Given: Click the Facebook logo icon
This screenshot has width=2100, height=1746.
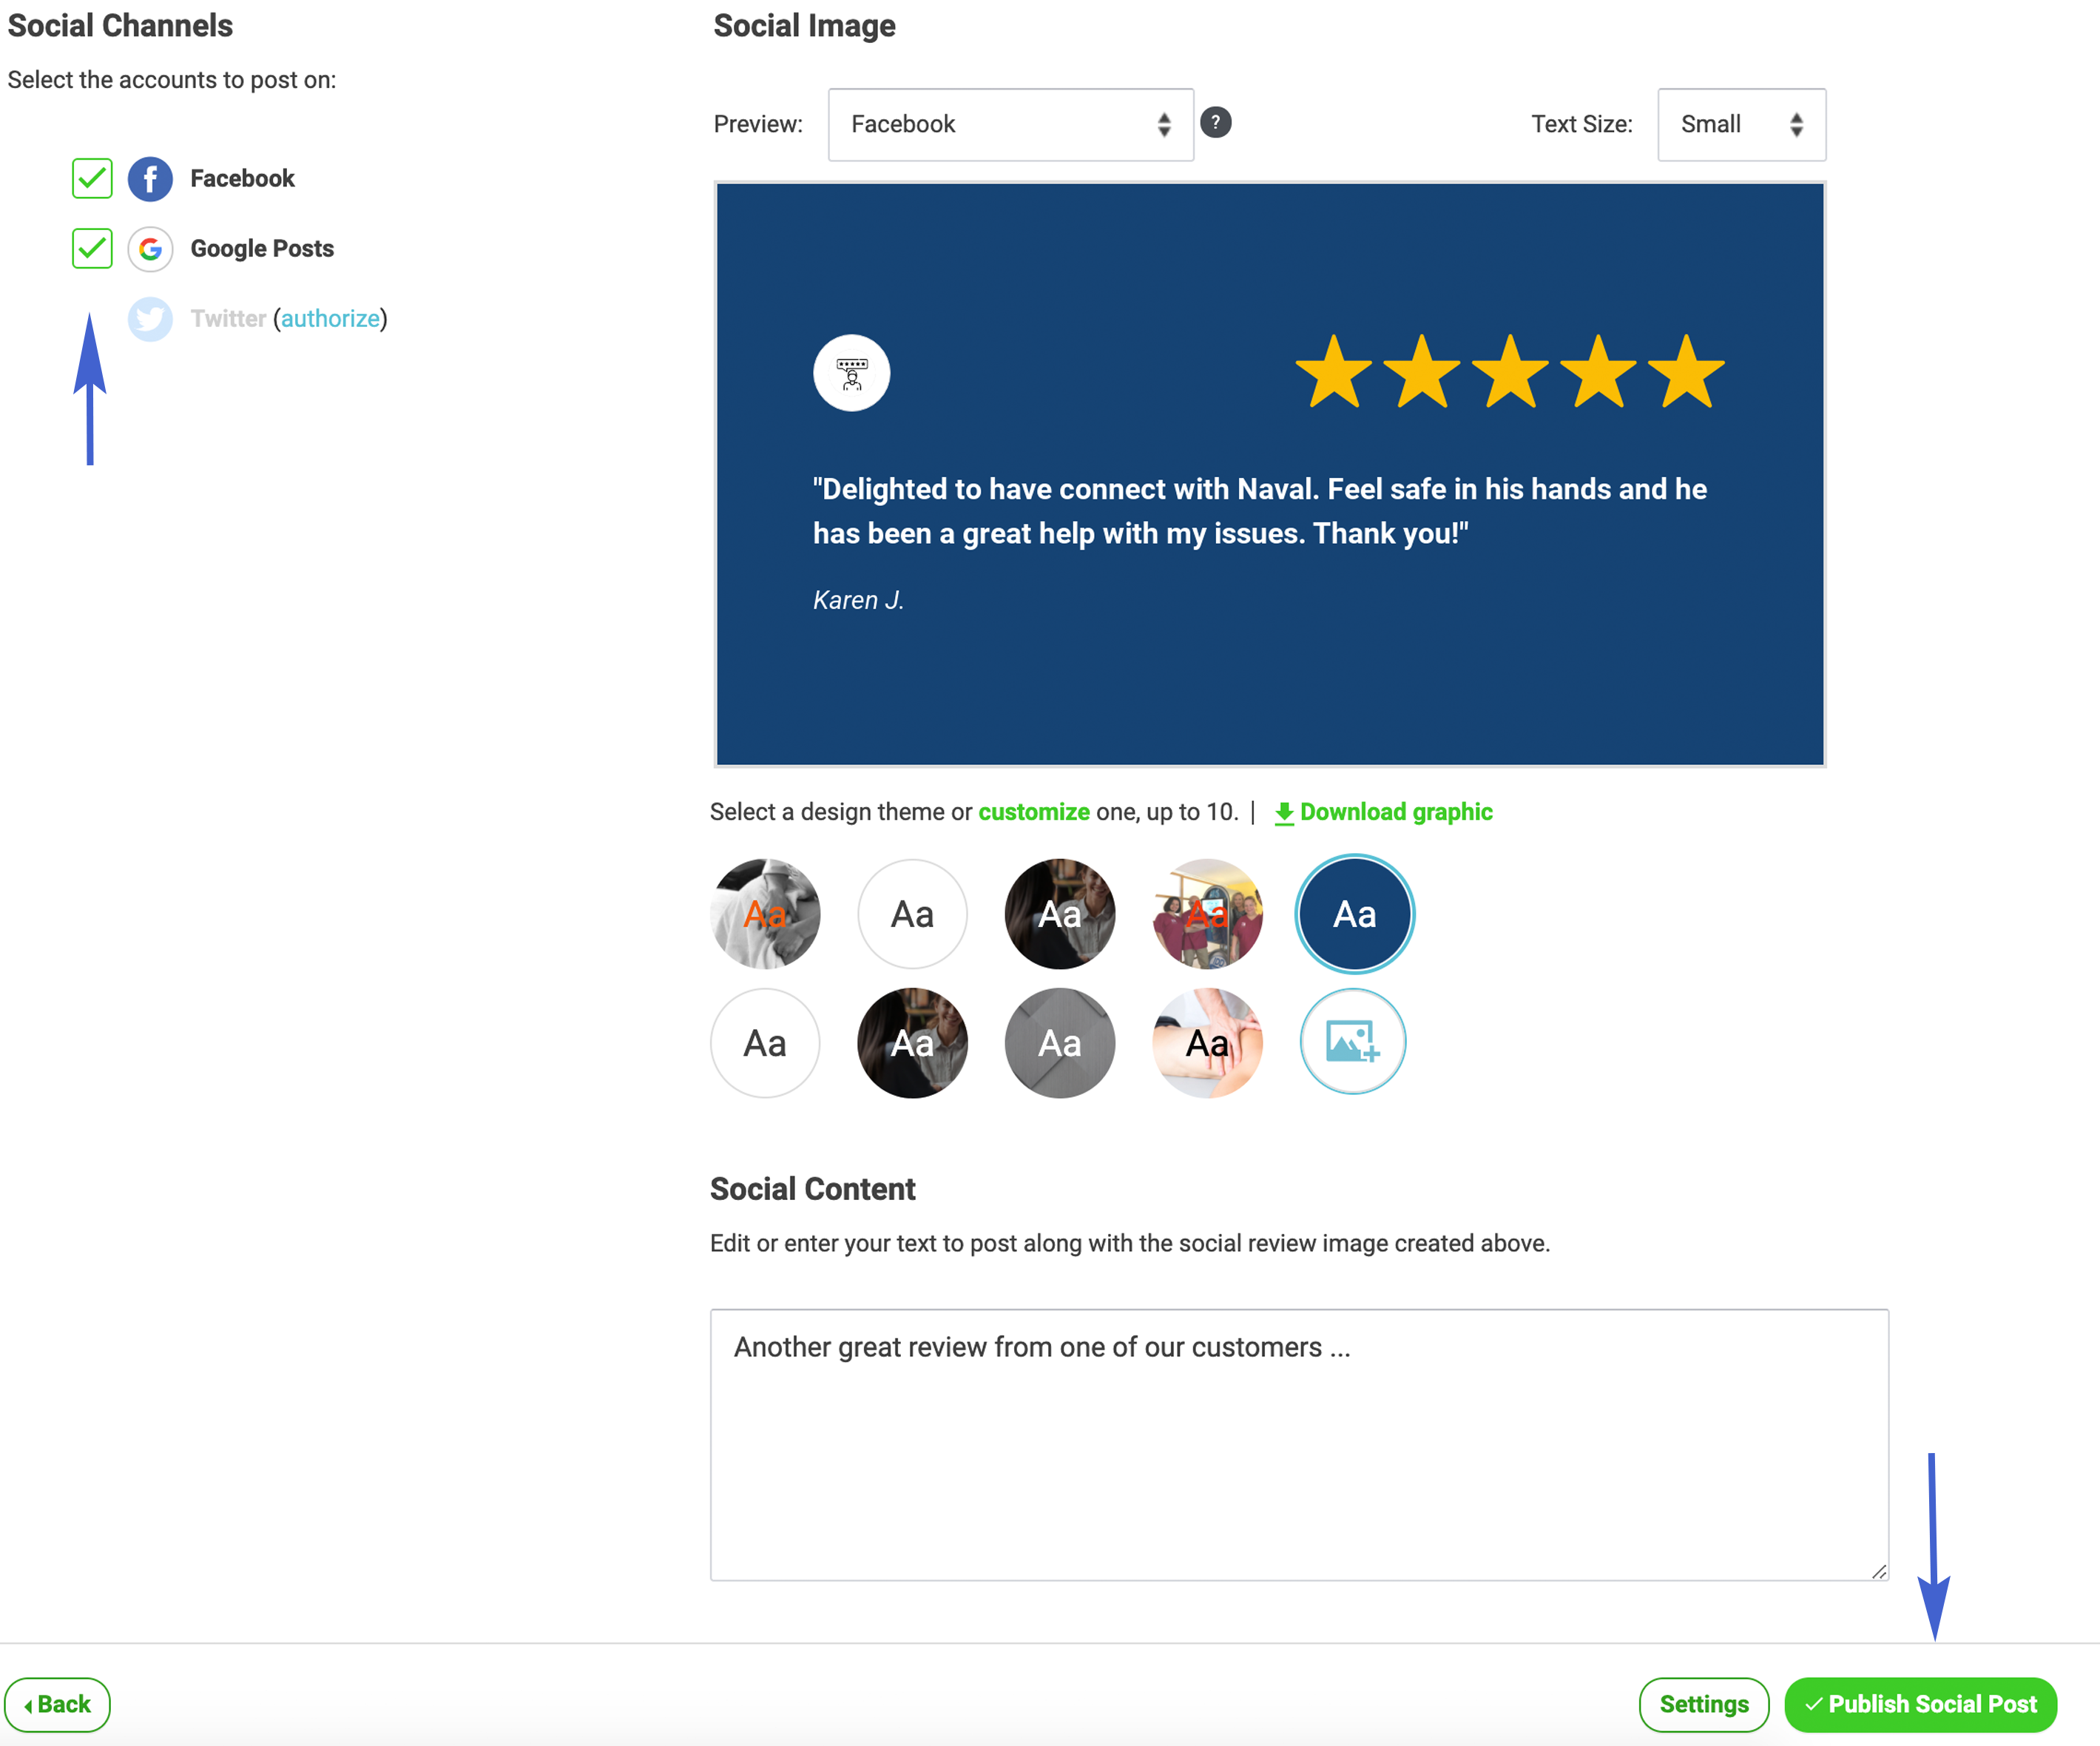Looking at the screenshot, I should (x=150, y=179).
